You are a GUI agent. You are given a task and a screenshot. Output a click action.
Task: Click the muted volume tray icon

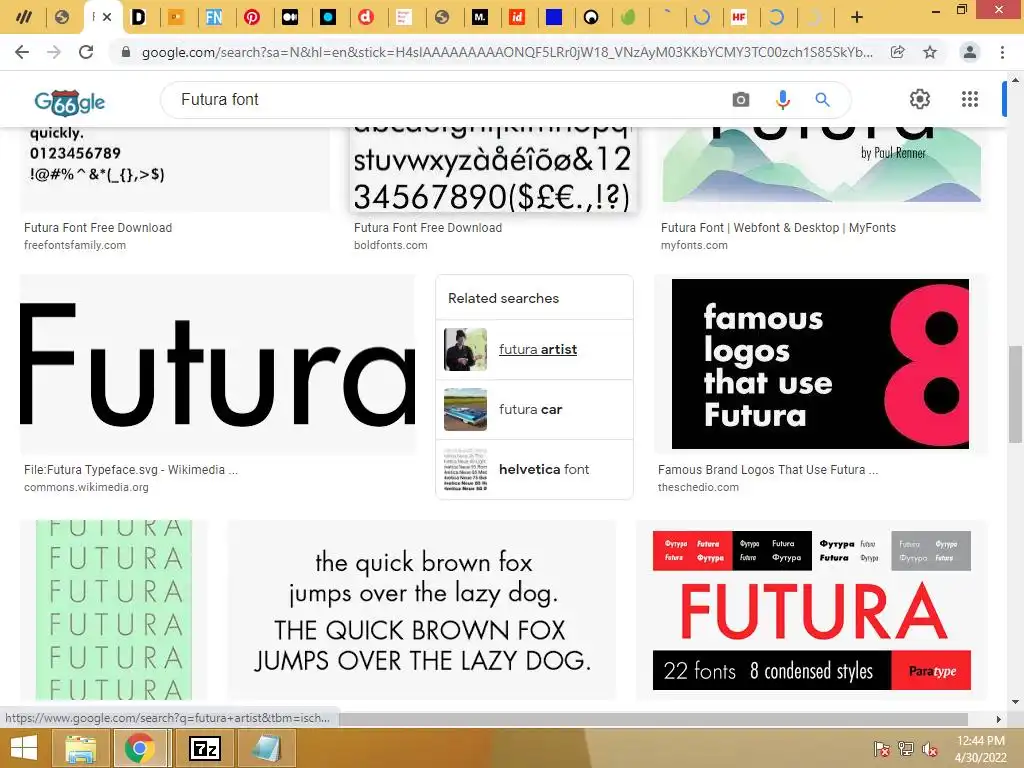930,749
